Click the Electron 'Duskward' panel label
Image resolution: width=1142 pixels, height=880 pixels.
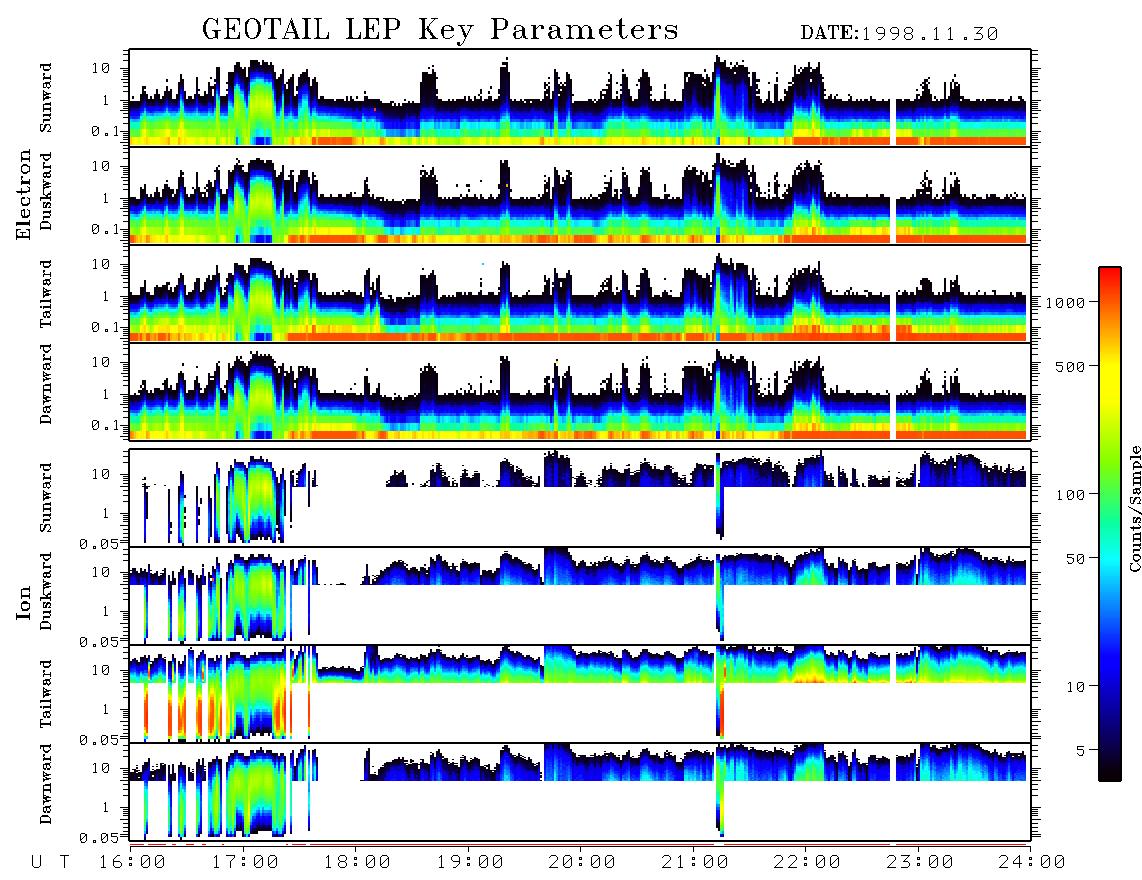pos(46,192)
